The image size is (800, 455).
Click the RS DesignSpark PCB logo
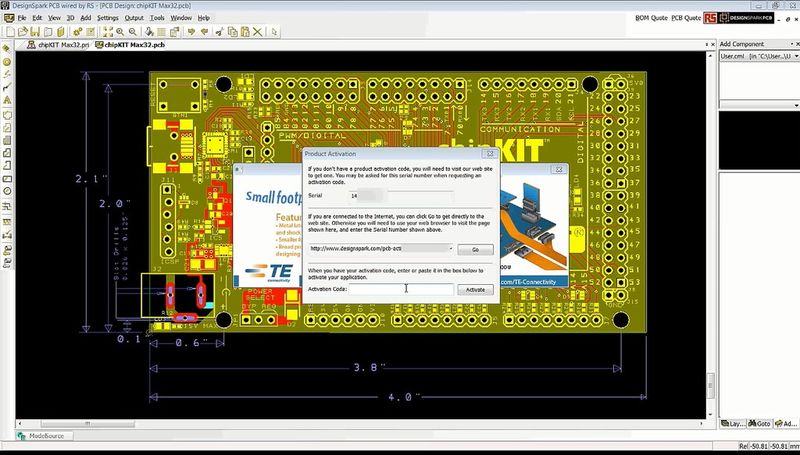tap(739, 18)
